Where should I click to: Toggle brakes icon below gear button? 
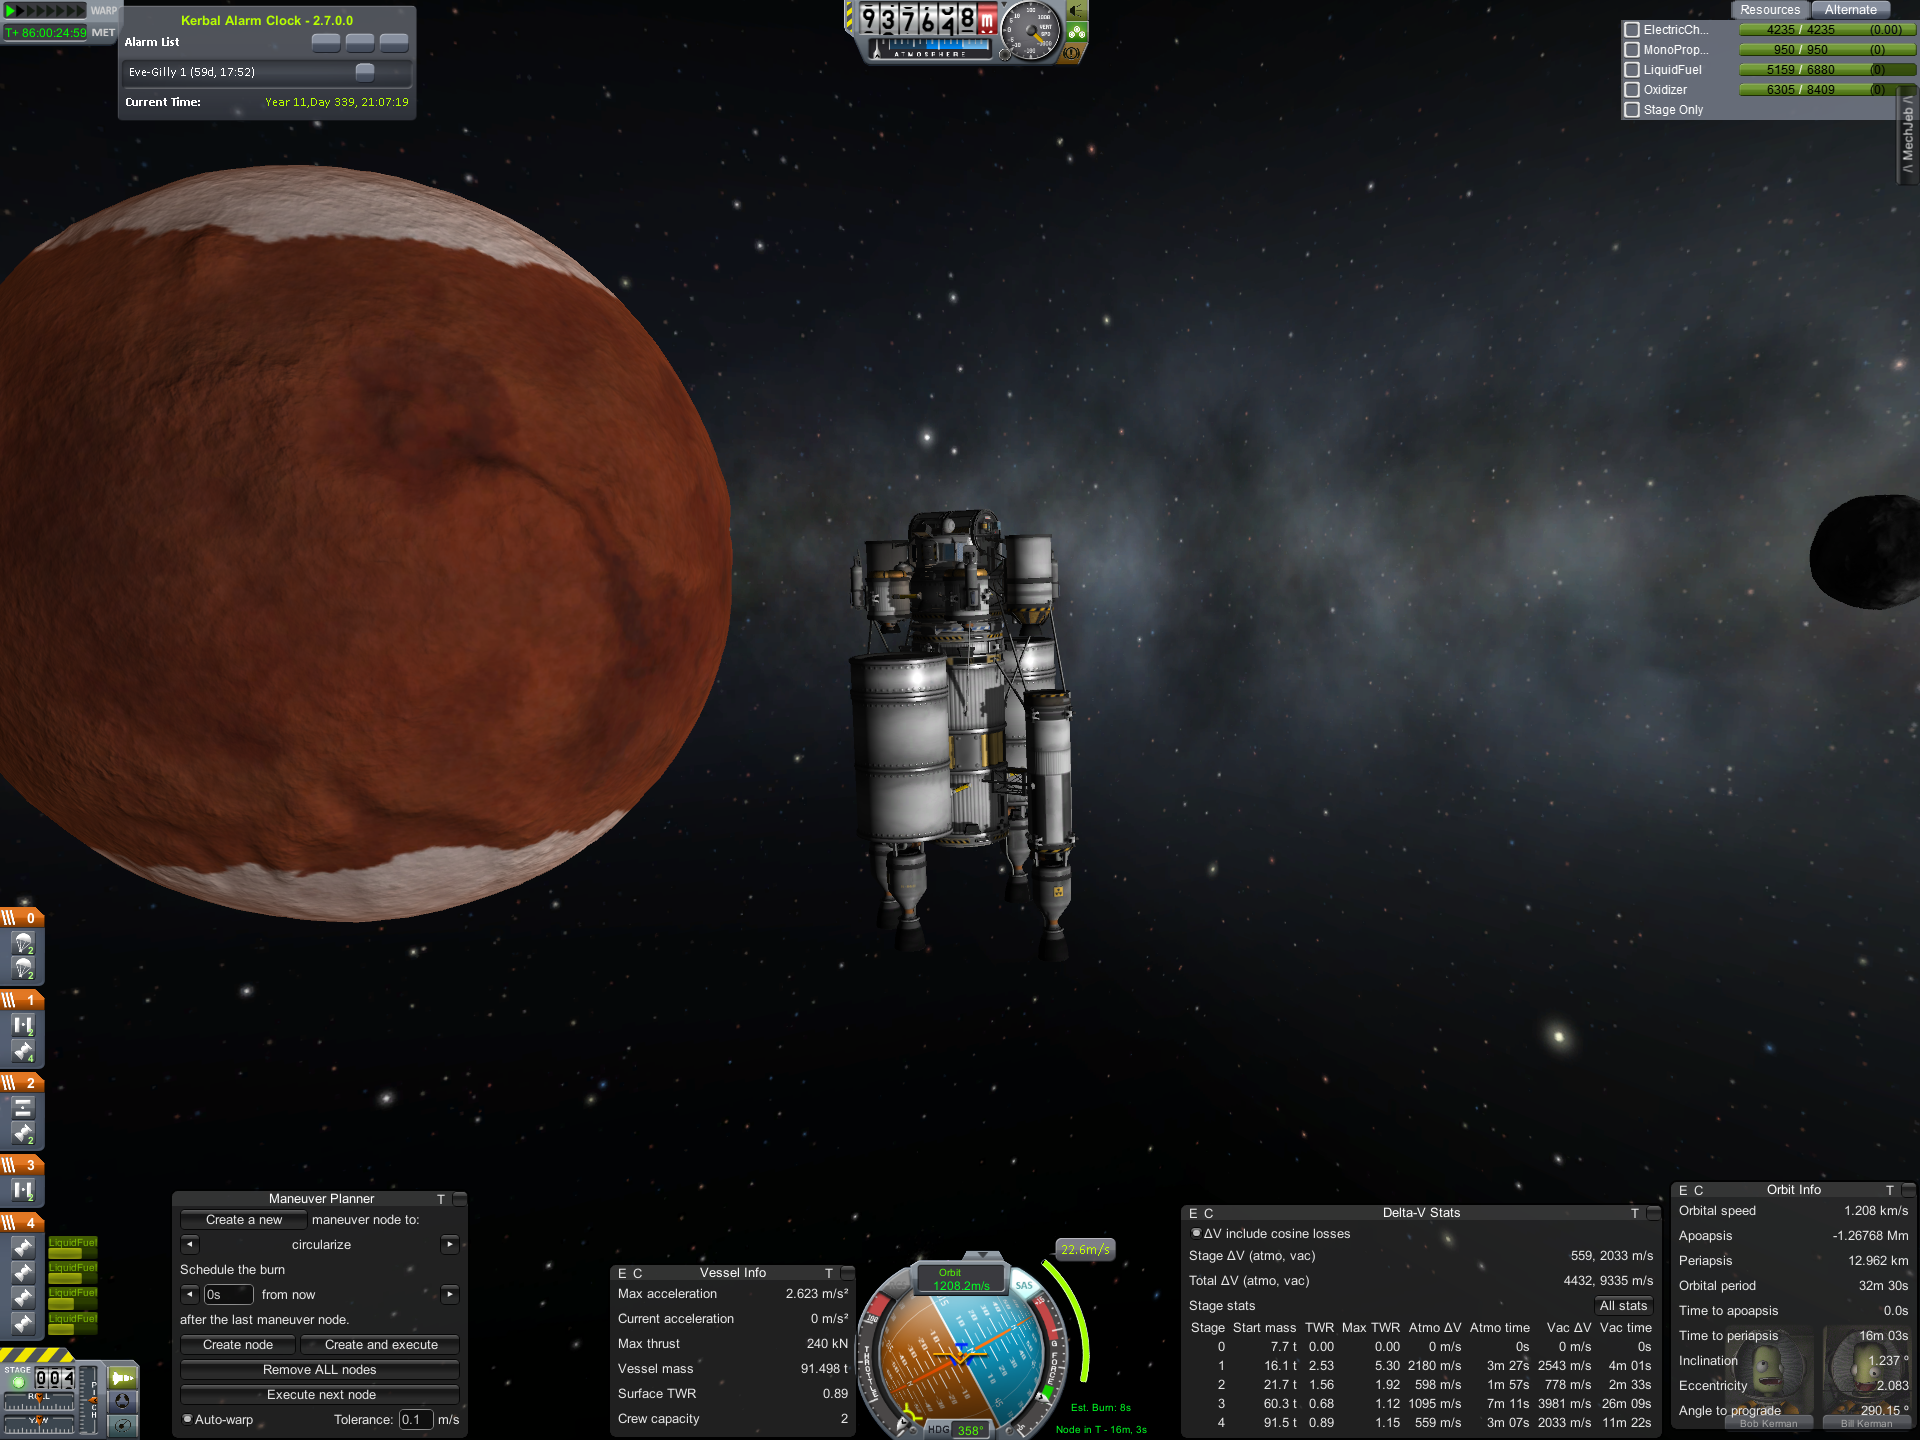coord(1073,53)
